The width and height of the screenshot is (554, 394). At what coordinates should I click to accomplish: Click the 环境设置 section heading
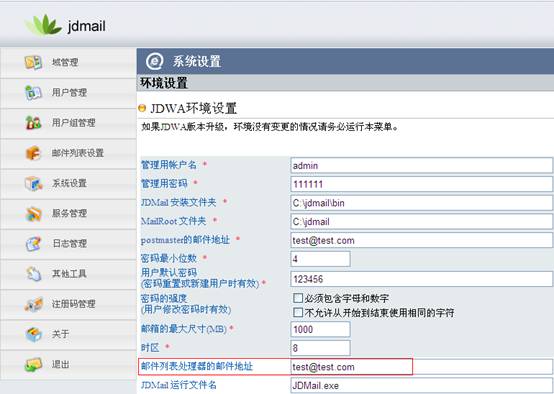tap(164, 83)
